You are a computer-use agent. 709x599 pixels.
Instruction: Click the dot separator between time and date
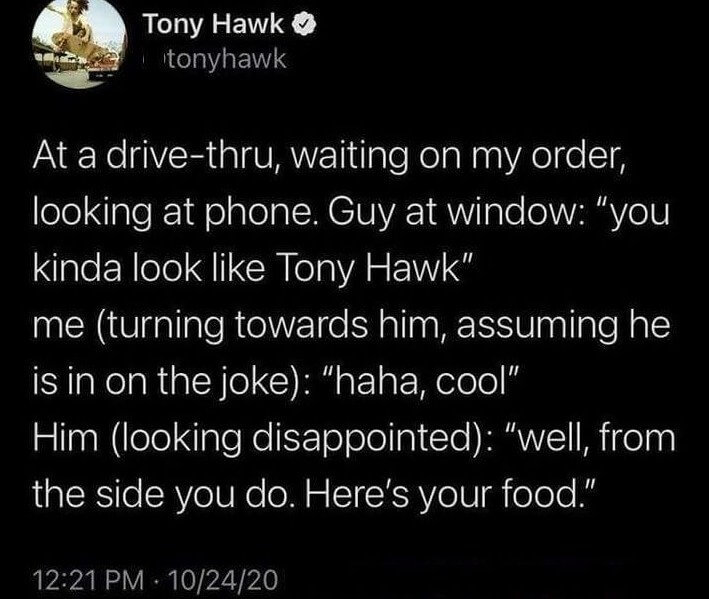(x=156, y=580)
